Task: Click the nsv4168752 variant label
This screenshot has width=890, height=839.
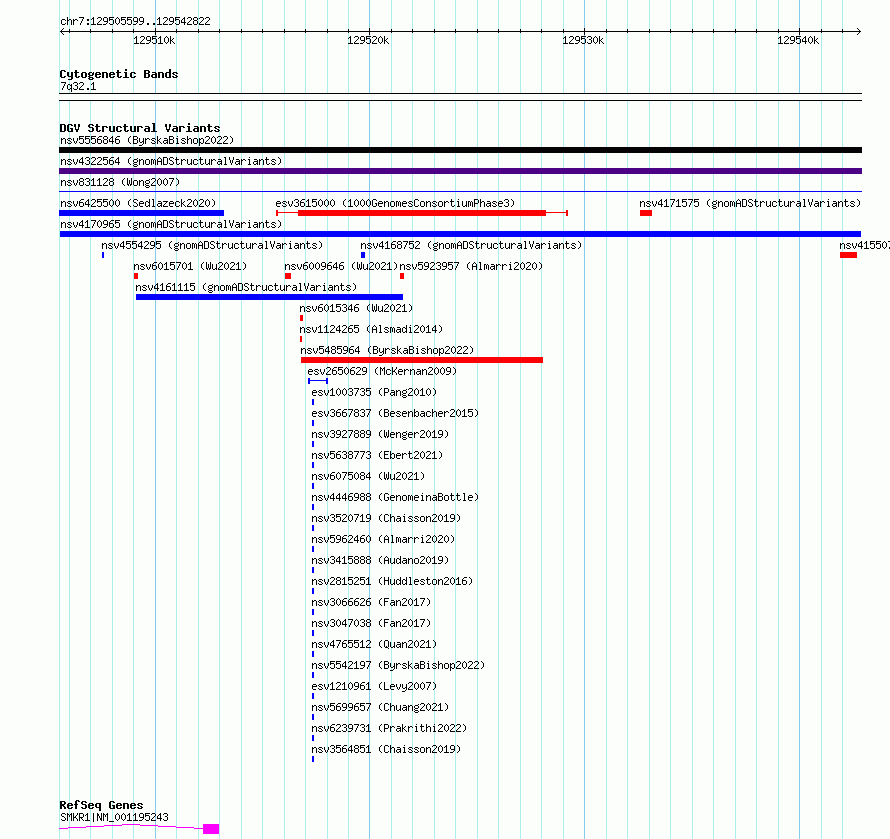Action: [x=471, y=245]
